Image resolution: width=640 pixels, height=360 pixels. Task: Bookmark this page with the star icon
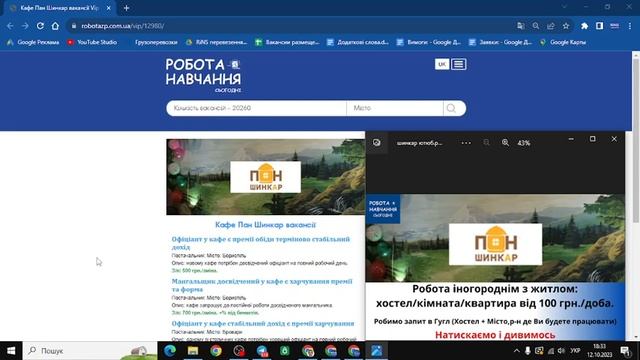[566, 26]
